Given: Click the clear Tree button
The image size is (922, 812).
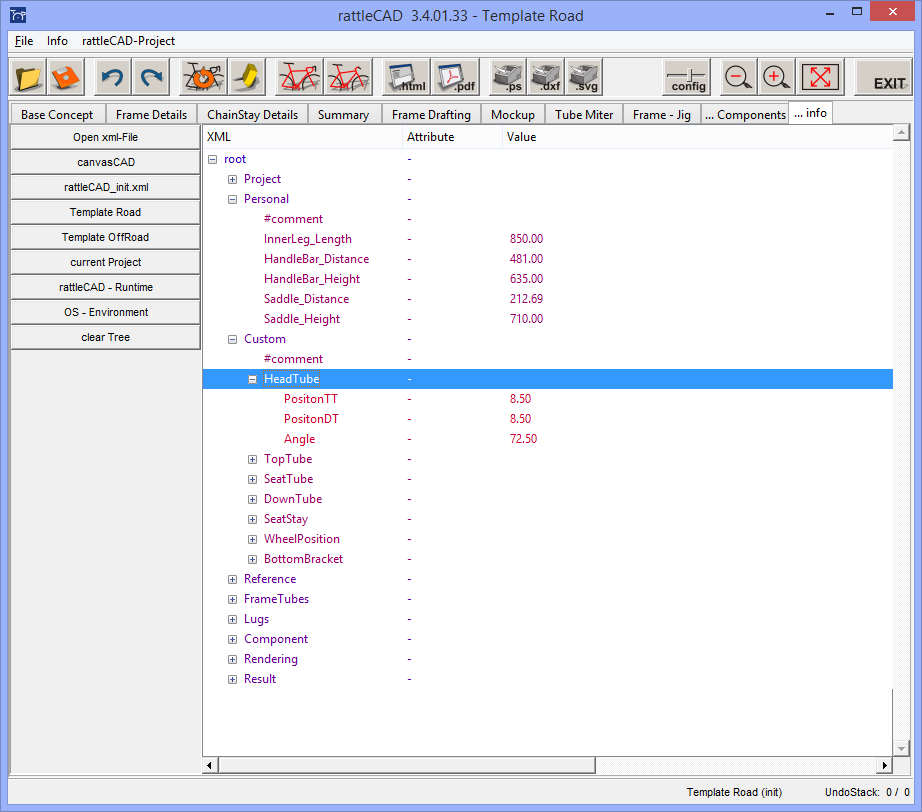Looking at the screenshot, I should click(105, 337).
